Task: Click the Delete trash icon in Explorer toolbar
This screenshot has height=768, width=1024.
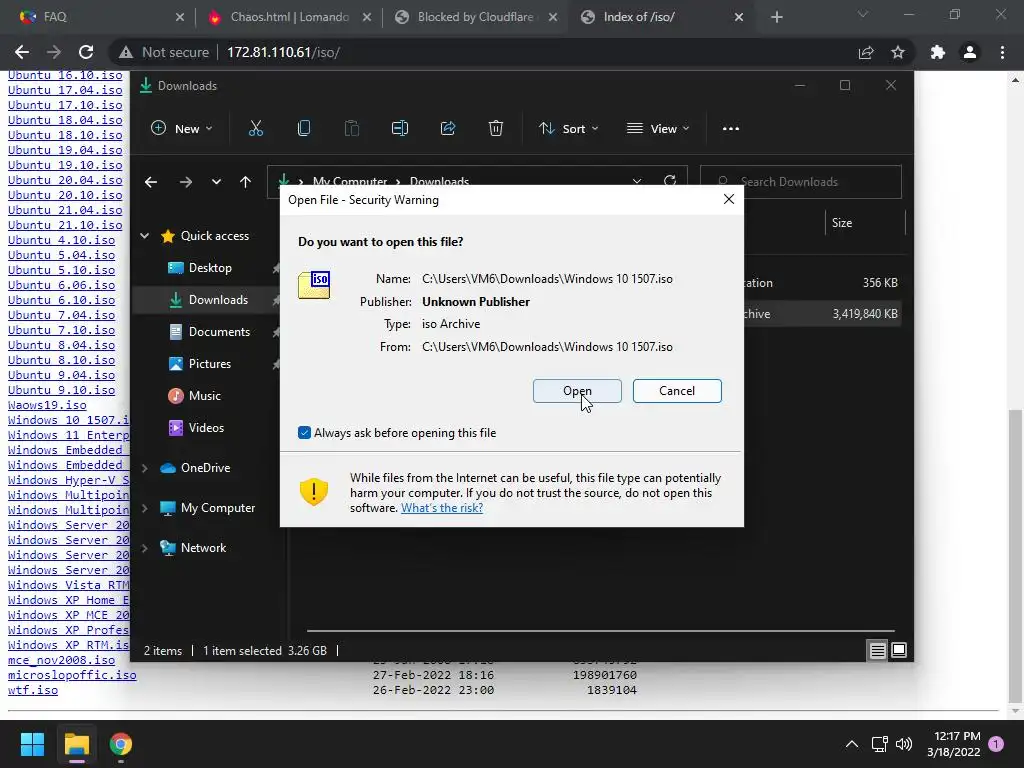Action: (x=496, y=129)
